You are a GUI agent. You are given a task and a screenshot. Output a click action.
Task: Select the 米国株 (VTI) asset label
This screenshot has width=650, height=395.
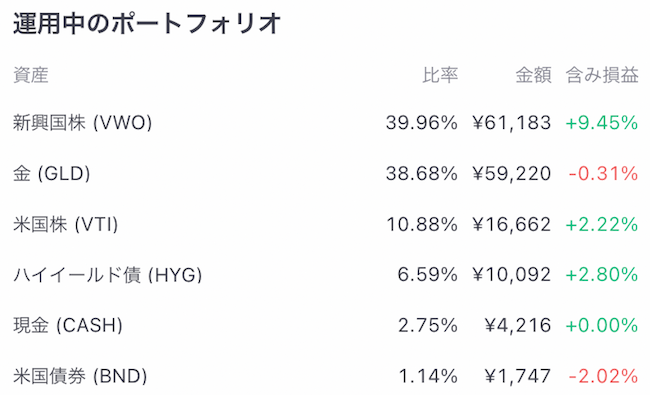65,225
